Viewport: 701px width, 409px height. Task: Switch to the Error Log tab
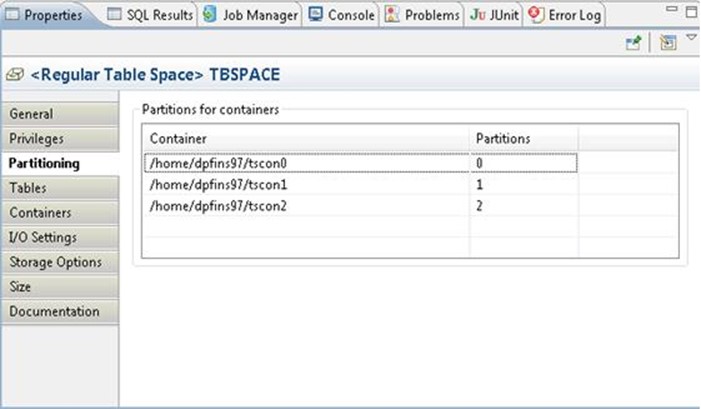click(564, 15)
